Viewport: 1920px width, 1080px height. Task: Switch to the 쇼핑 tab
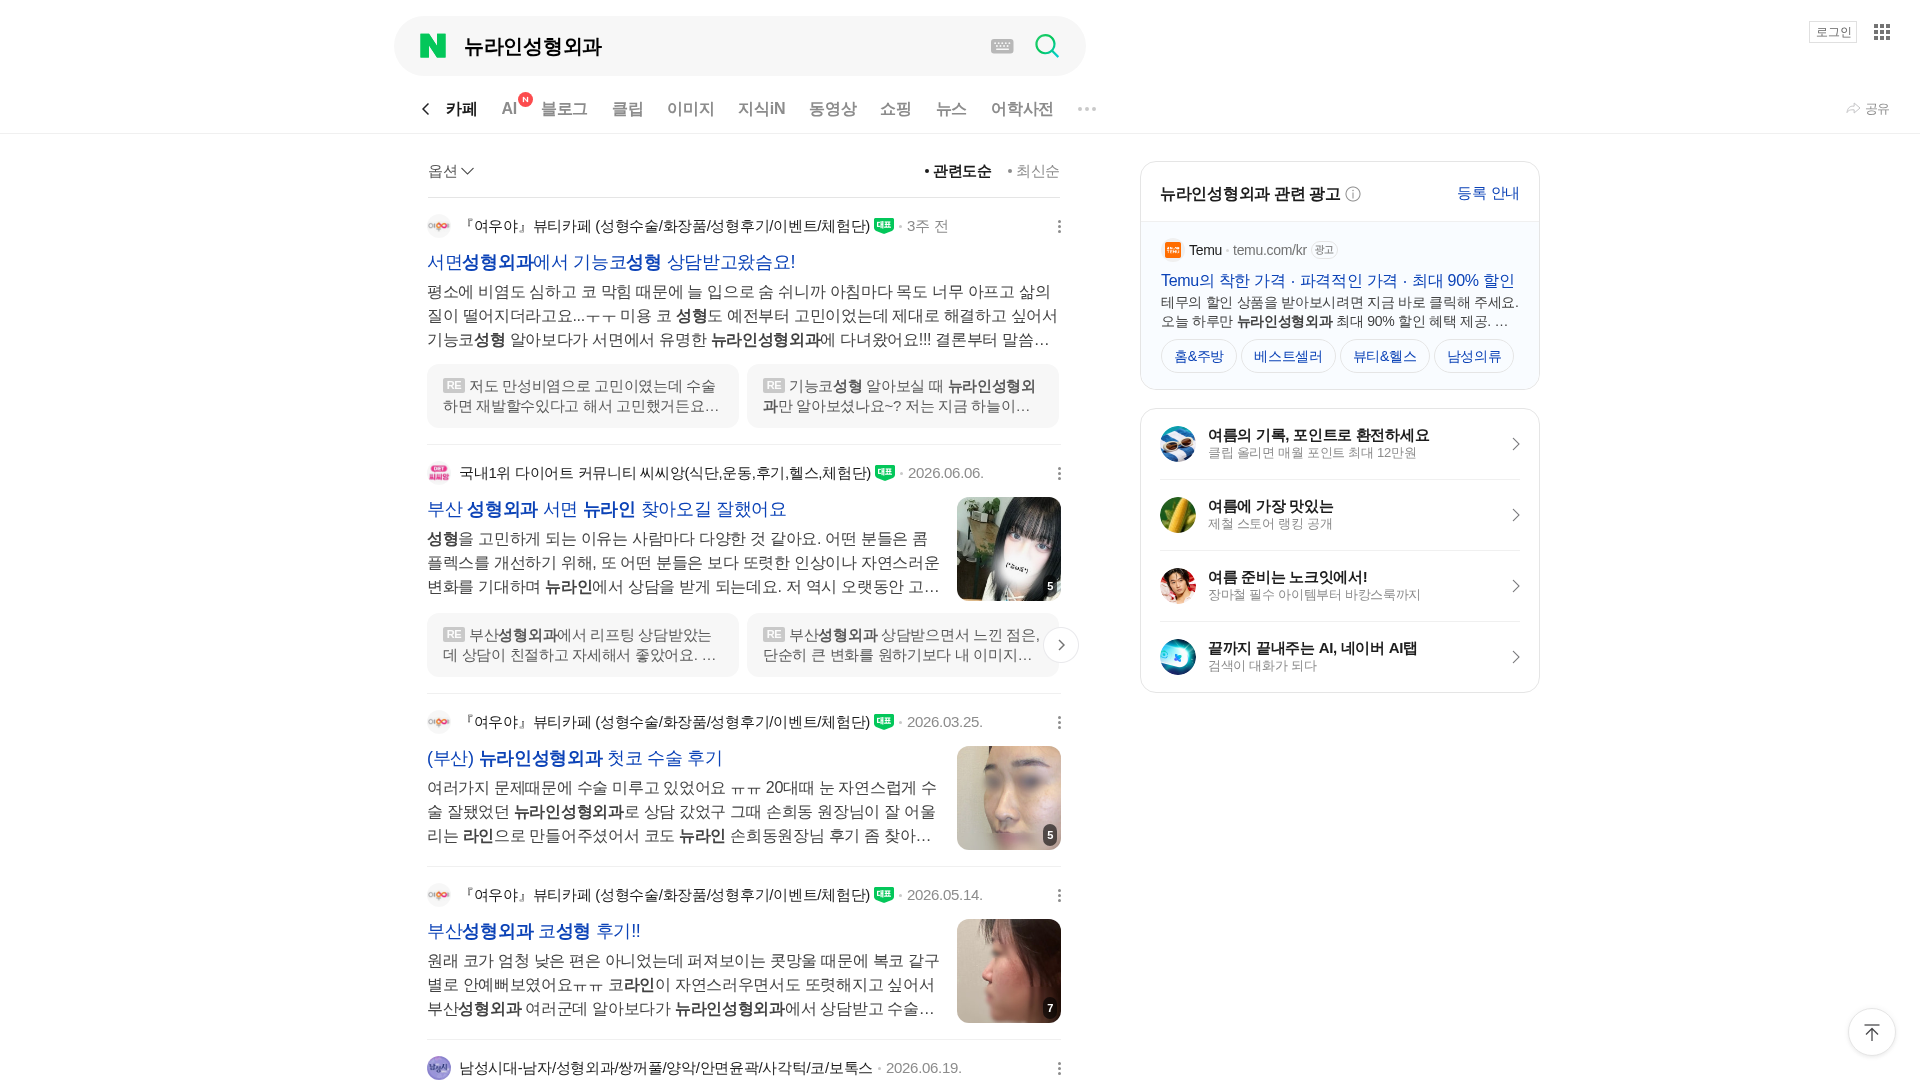(x=895, y=109)
